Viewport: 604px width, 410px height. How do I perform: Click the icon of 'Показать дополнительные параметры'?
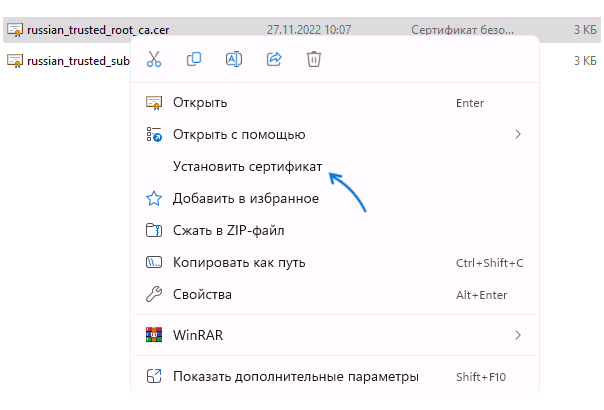coord(154,376)
